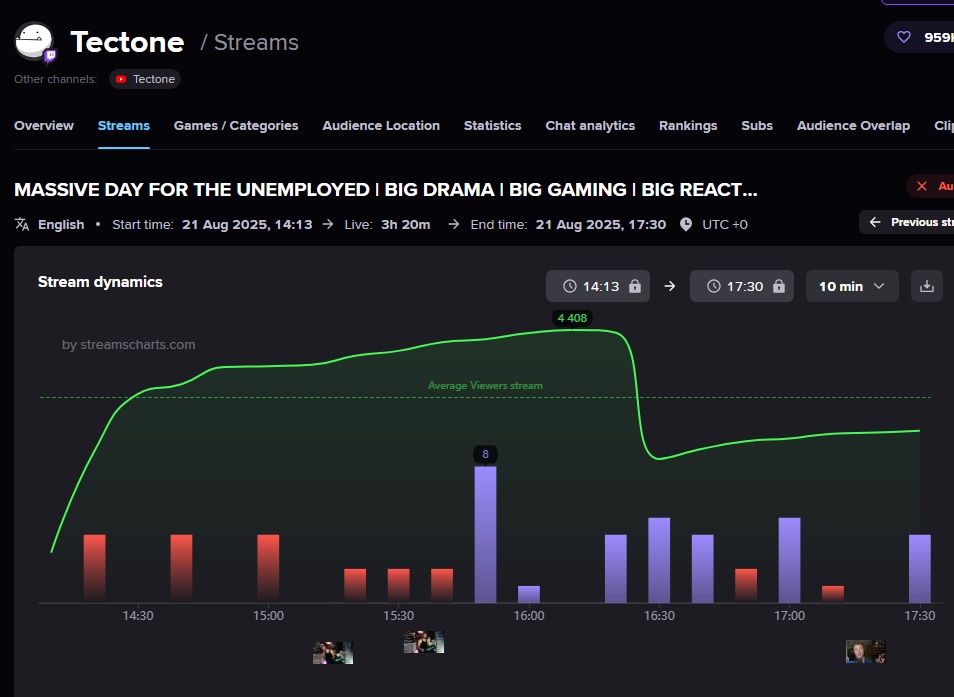Toggle the lock beside 14:13
Image resolution: width=954 pixels, height=697 pixels.
[x=635, y=286]
